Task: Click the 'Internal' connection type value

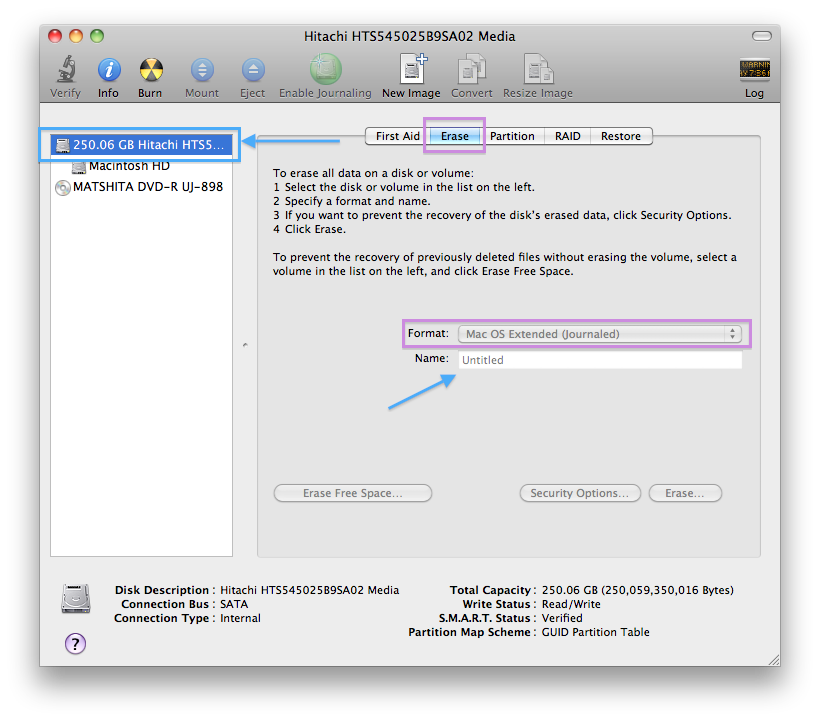Action: click(240, 618)
